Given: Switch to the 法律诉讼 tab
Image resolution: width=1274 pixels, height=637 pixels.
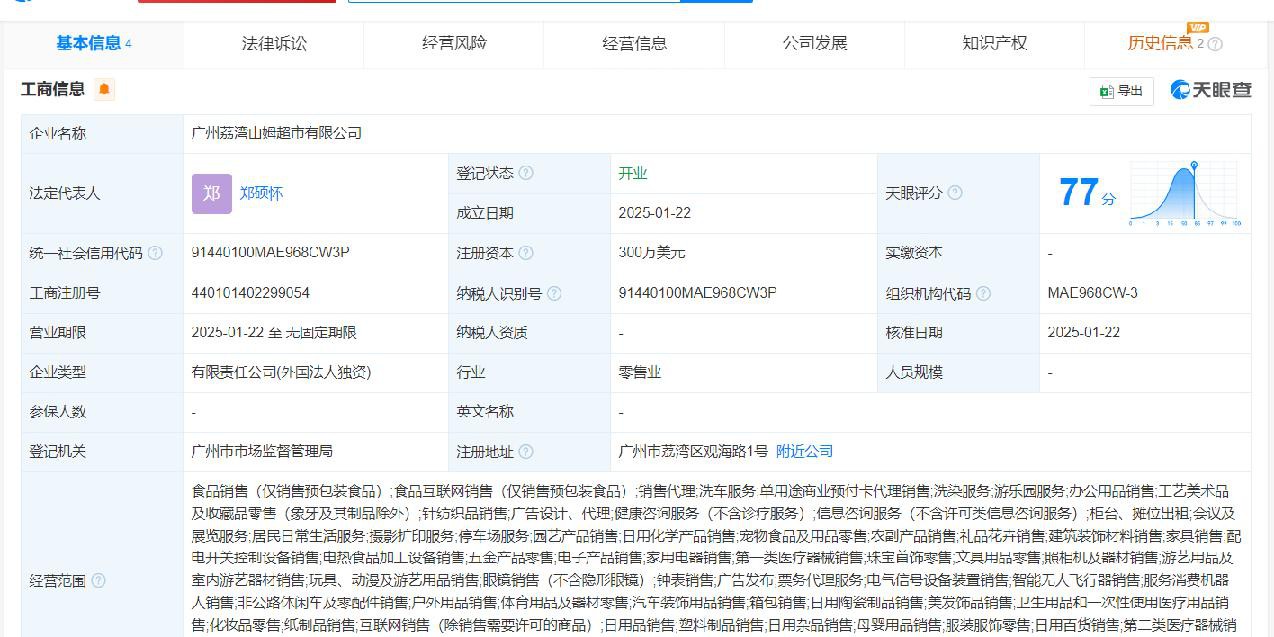Looking at the screenshot, I should pos(274,43).
